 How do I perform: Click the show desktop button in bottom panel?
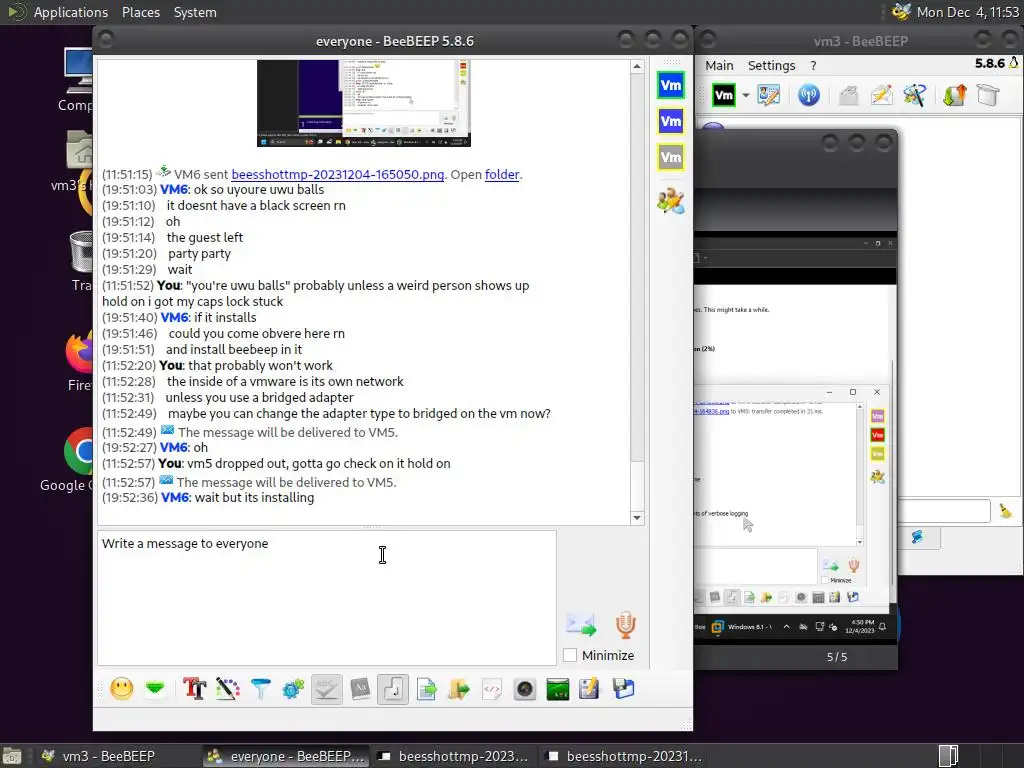[12, 756]
